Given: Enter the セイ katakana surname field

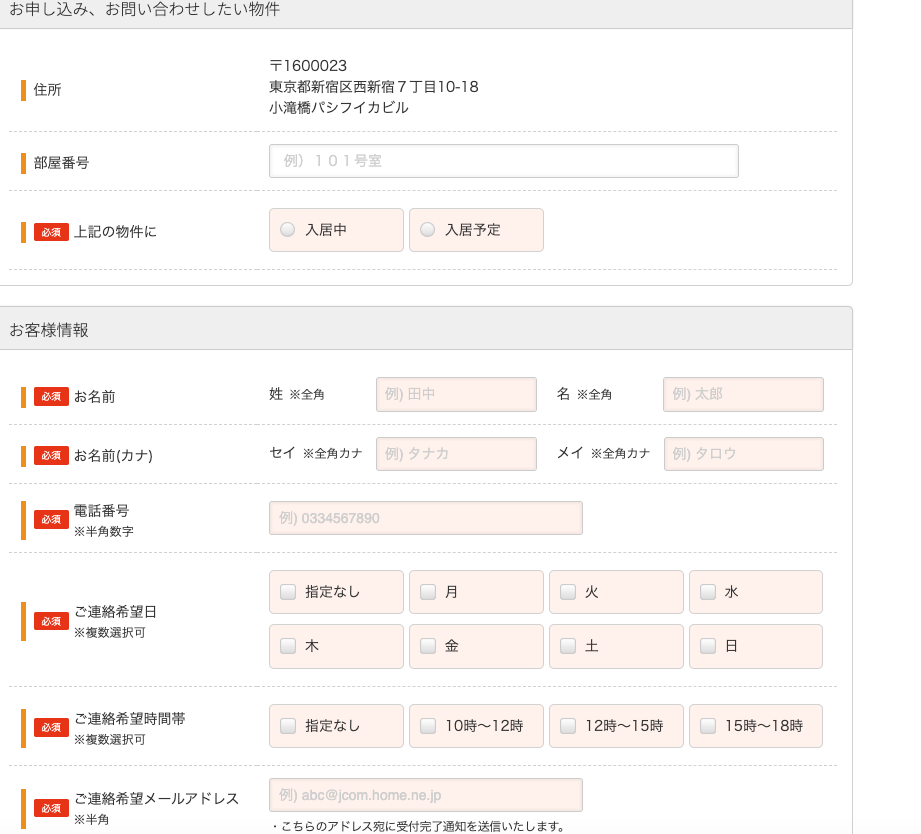Looking at the screenshot, I should click(456, 454).
